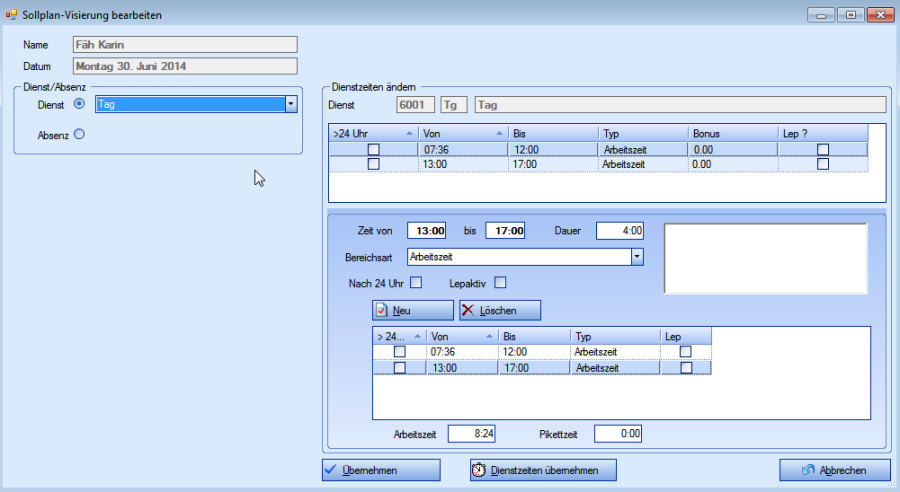Viewport: 900px width, 492px height.
Task: Click the Bonus column header
Action: click(732, 133)
